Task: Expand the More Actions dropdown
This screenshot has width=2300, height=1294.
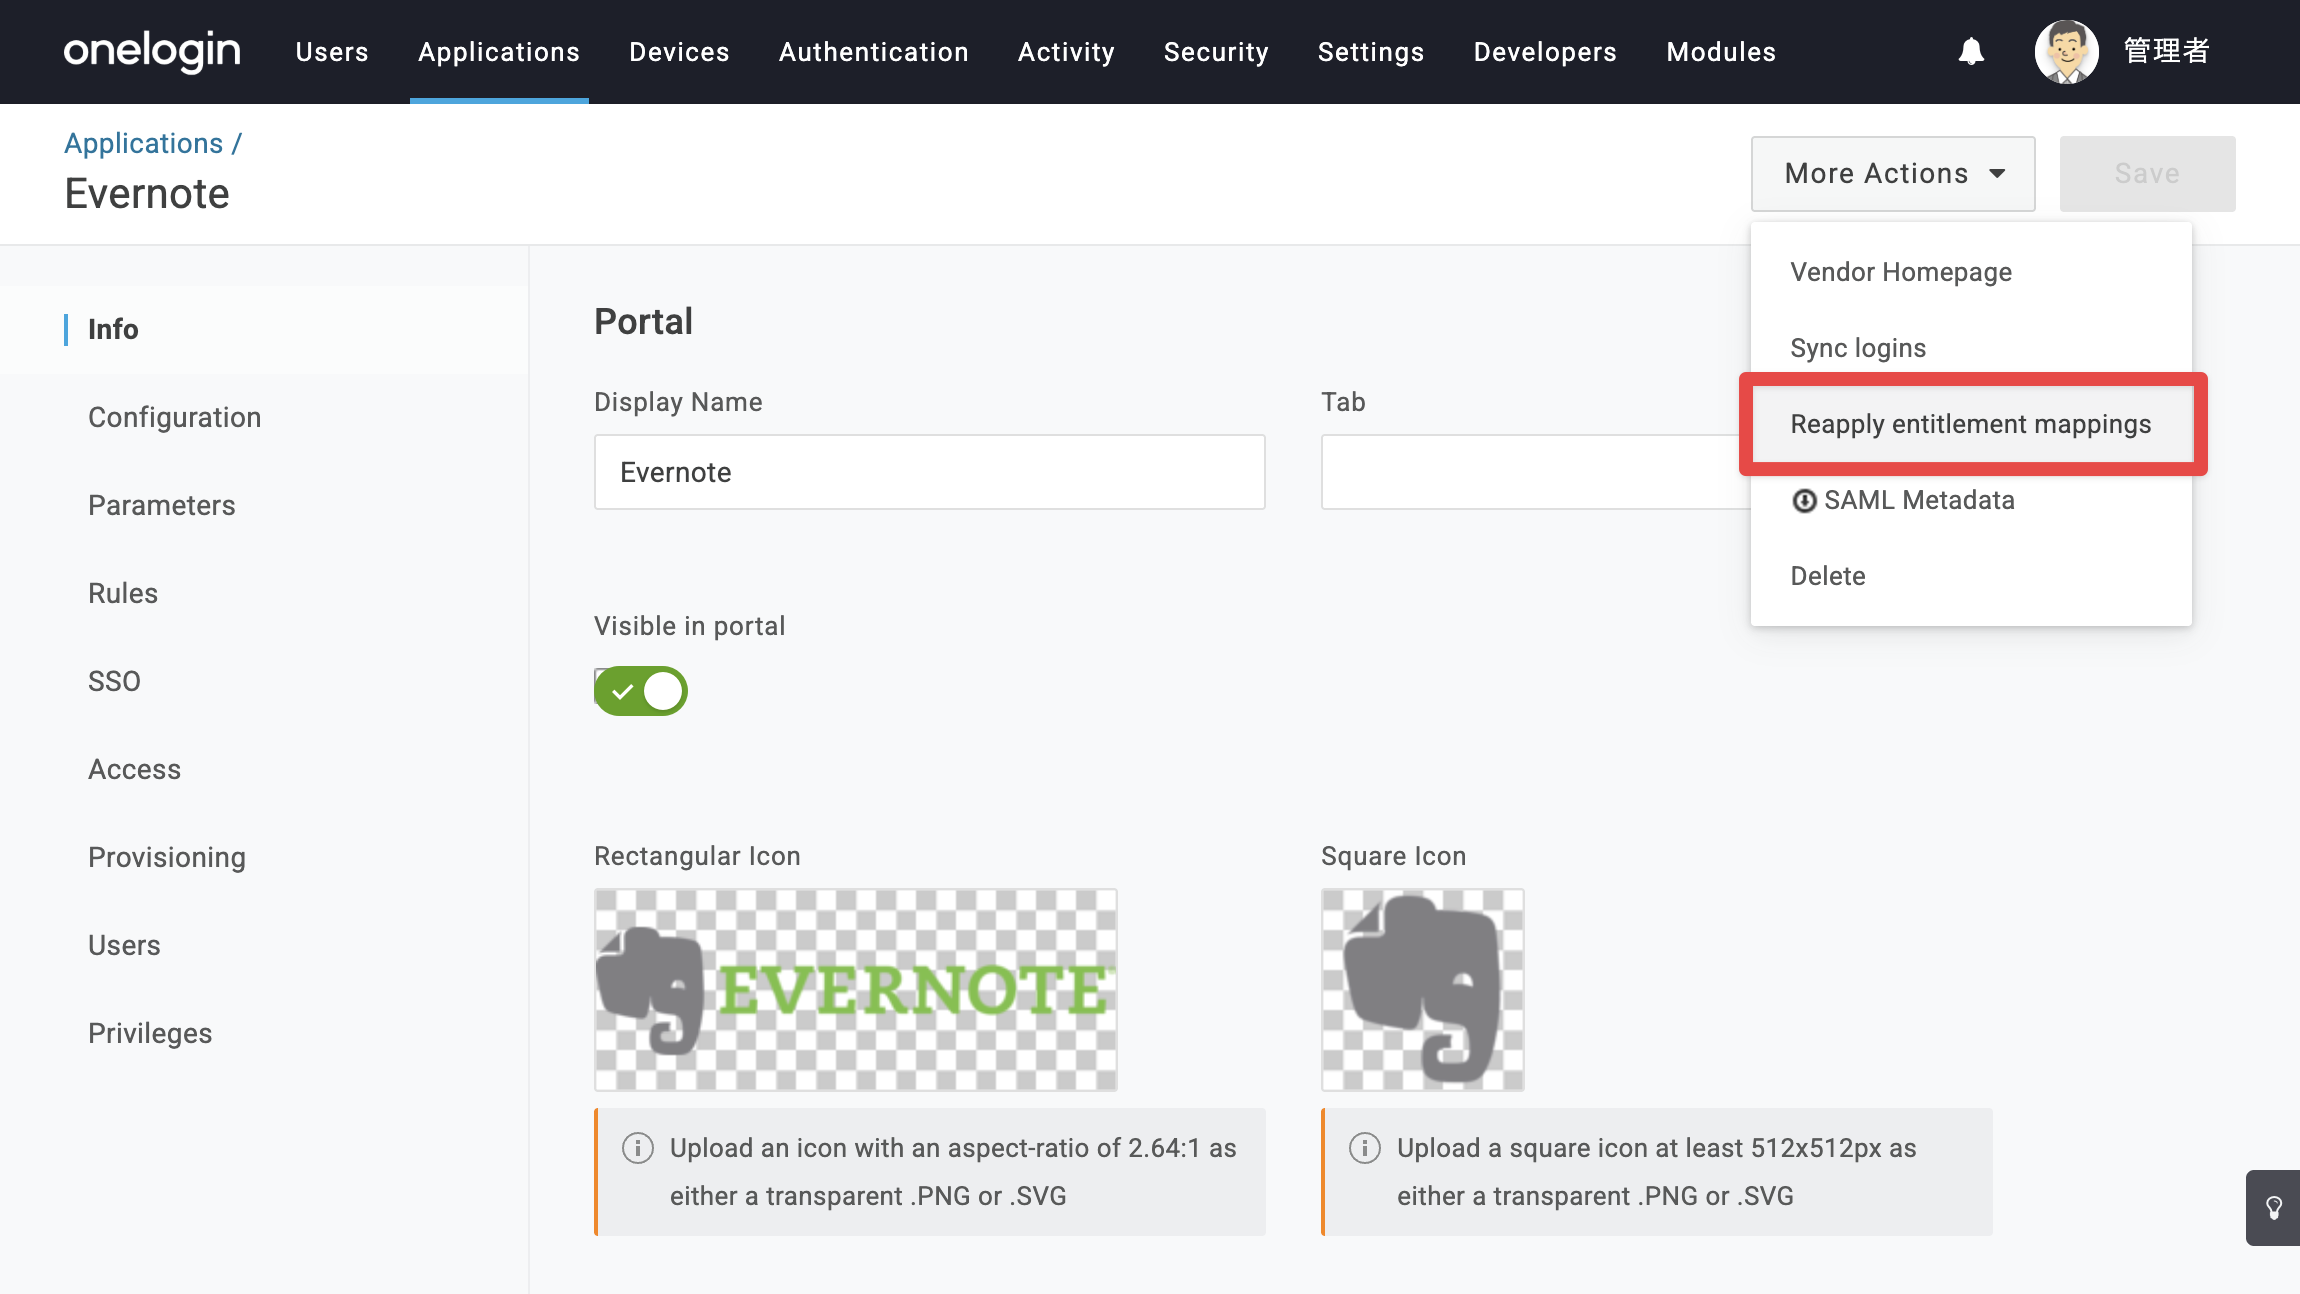Action: point(1893,174)
